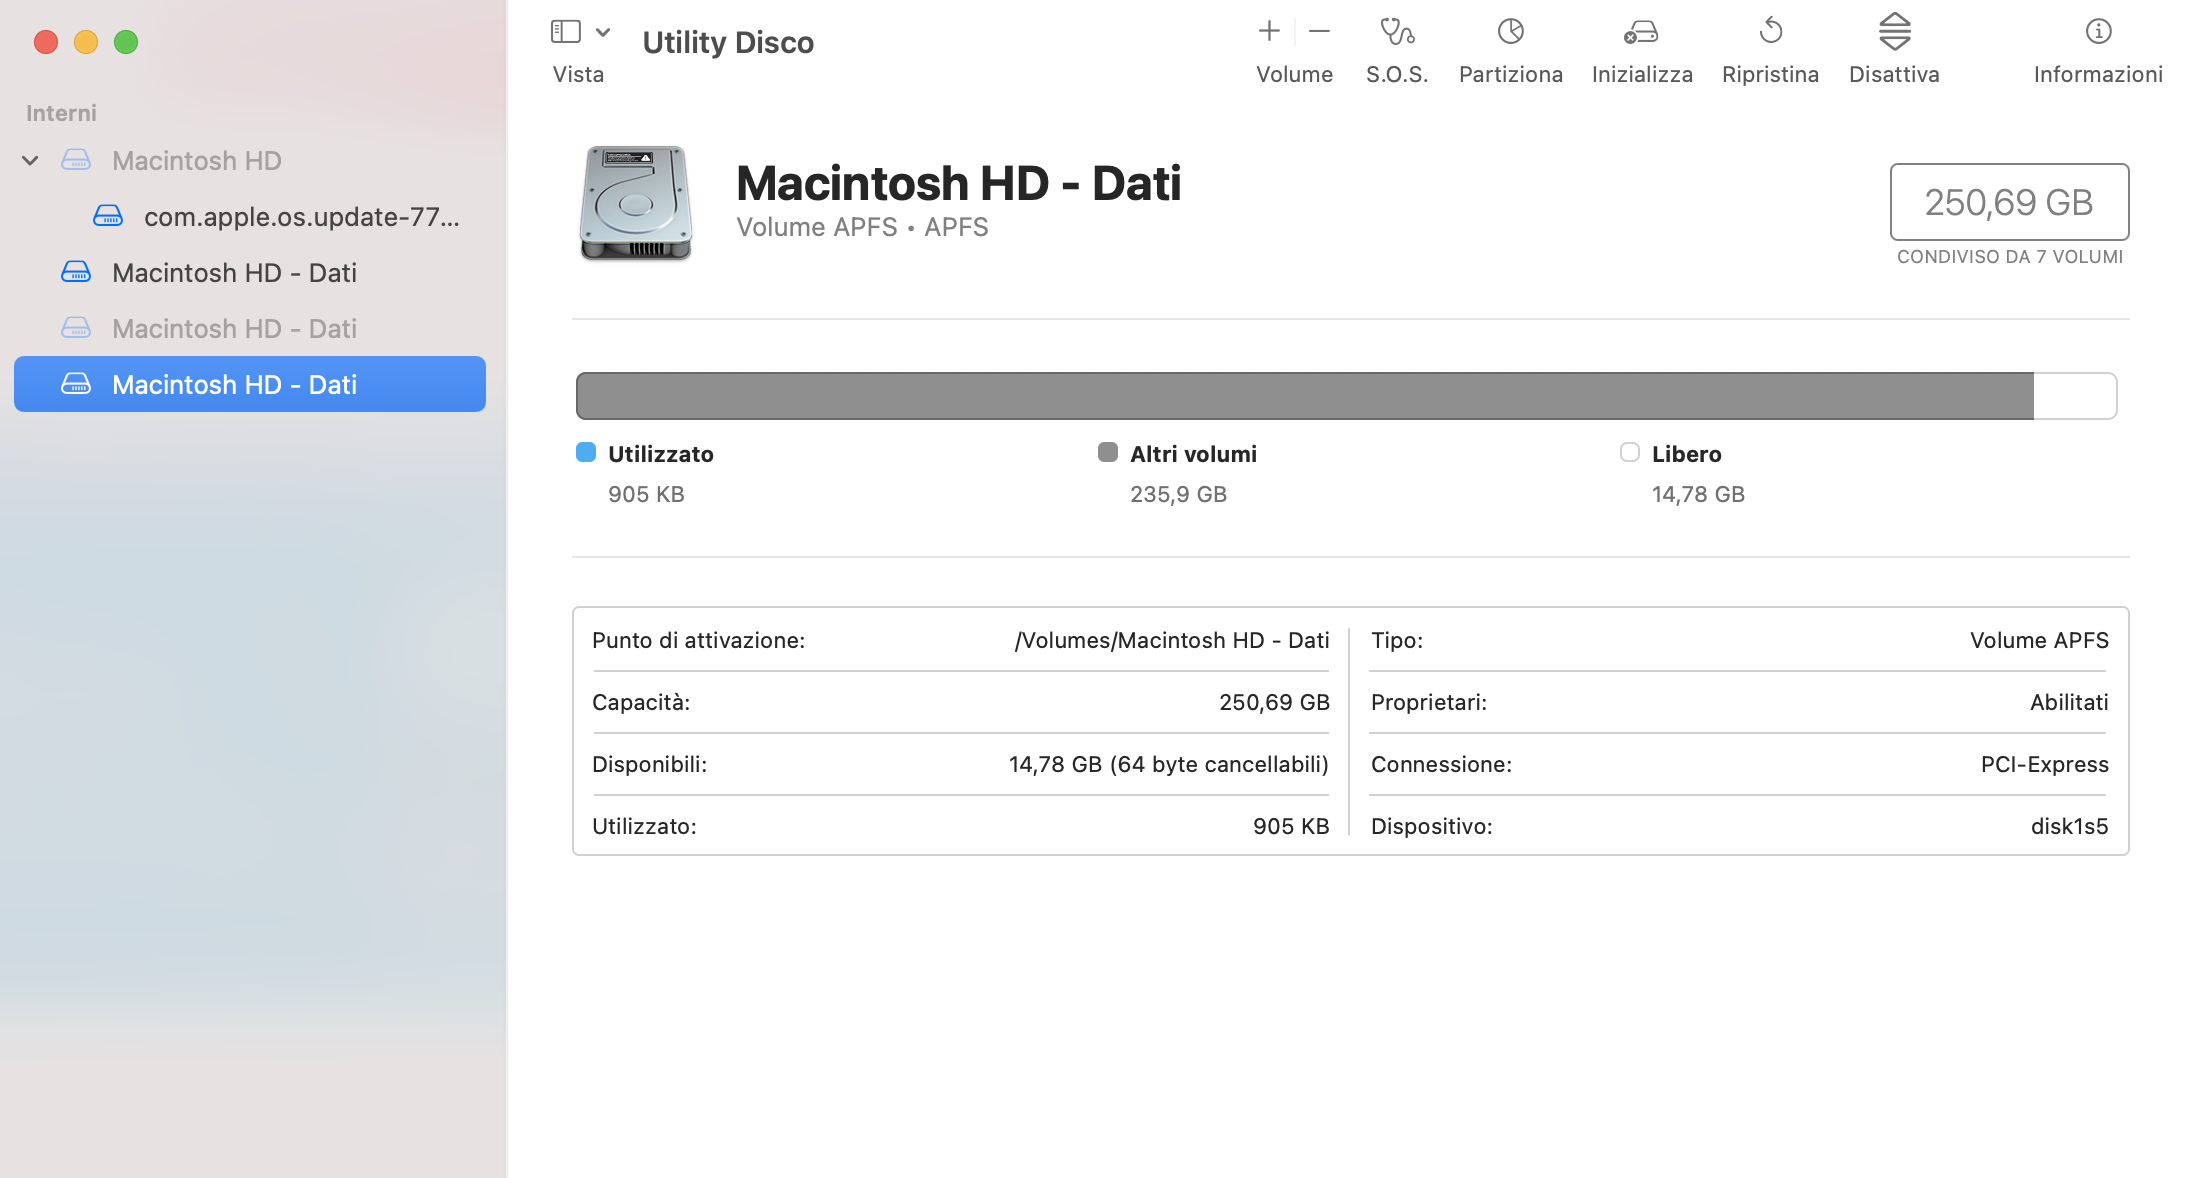The height and width of the screenshot is (1178, 2188).
Task: Add a volume with the plus icon
Action: pyautogui.click(x=1269, y=31)
